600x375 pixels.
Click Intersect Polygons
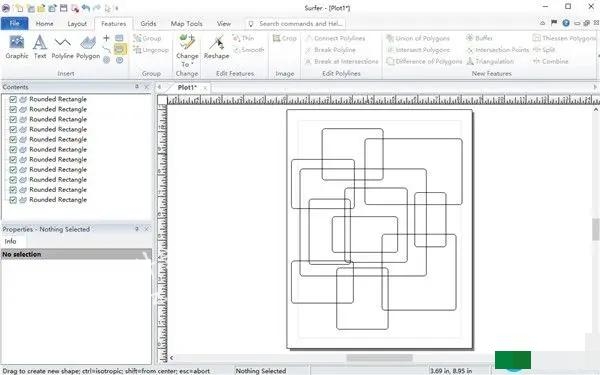tap(418, 50)
